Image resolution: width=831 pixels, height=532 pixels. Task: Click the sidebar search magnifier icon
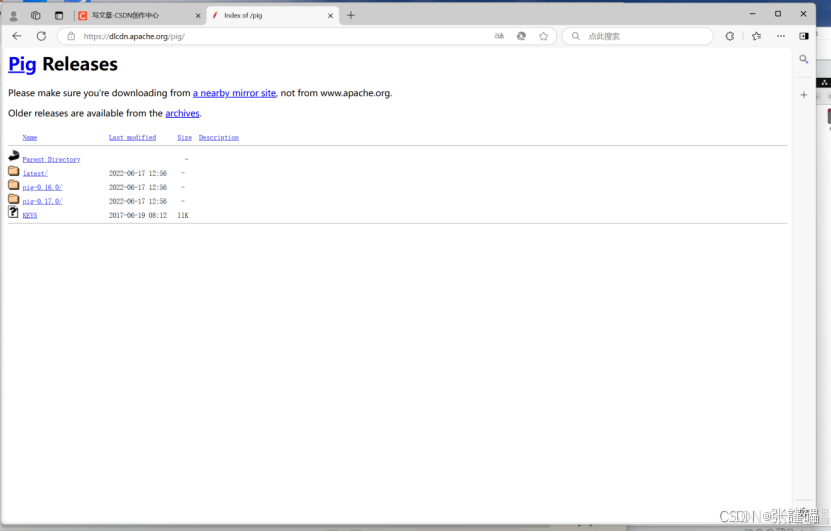point(804,59)
